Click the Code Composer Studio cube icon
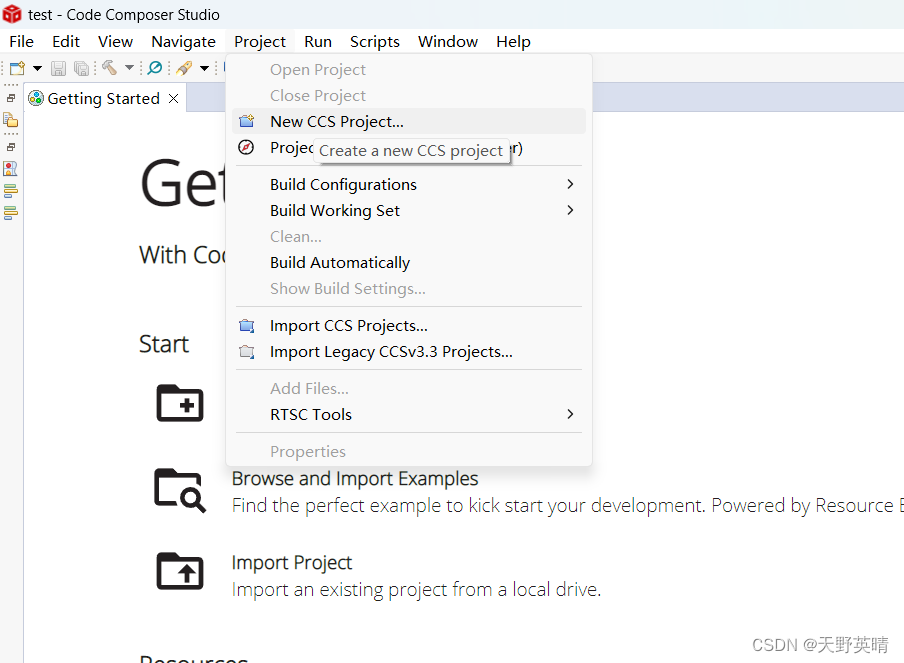Viewport: 904px width, 663px height. pyautogui.click(x=12, y=14)
